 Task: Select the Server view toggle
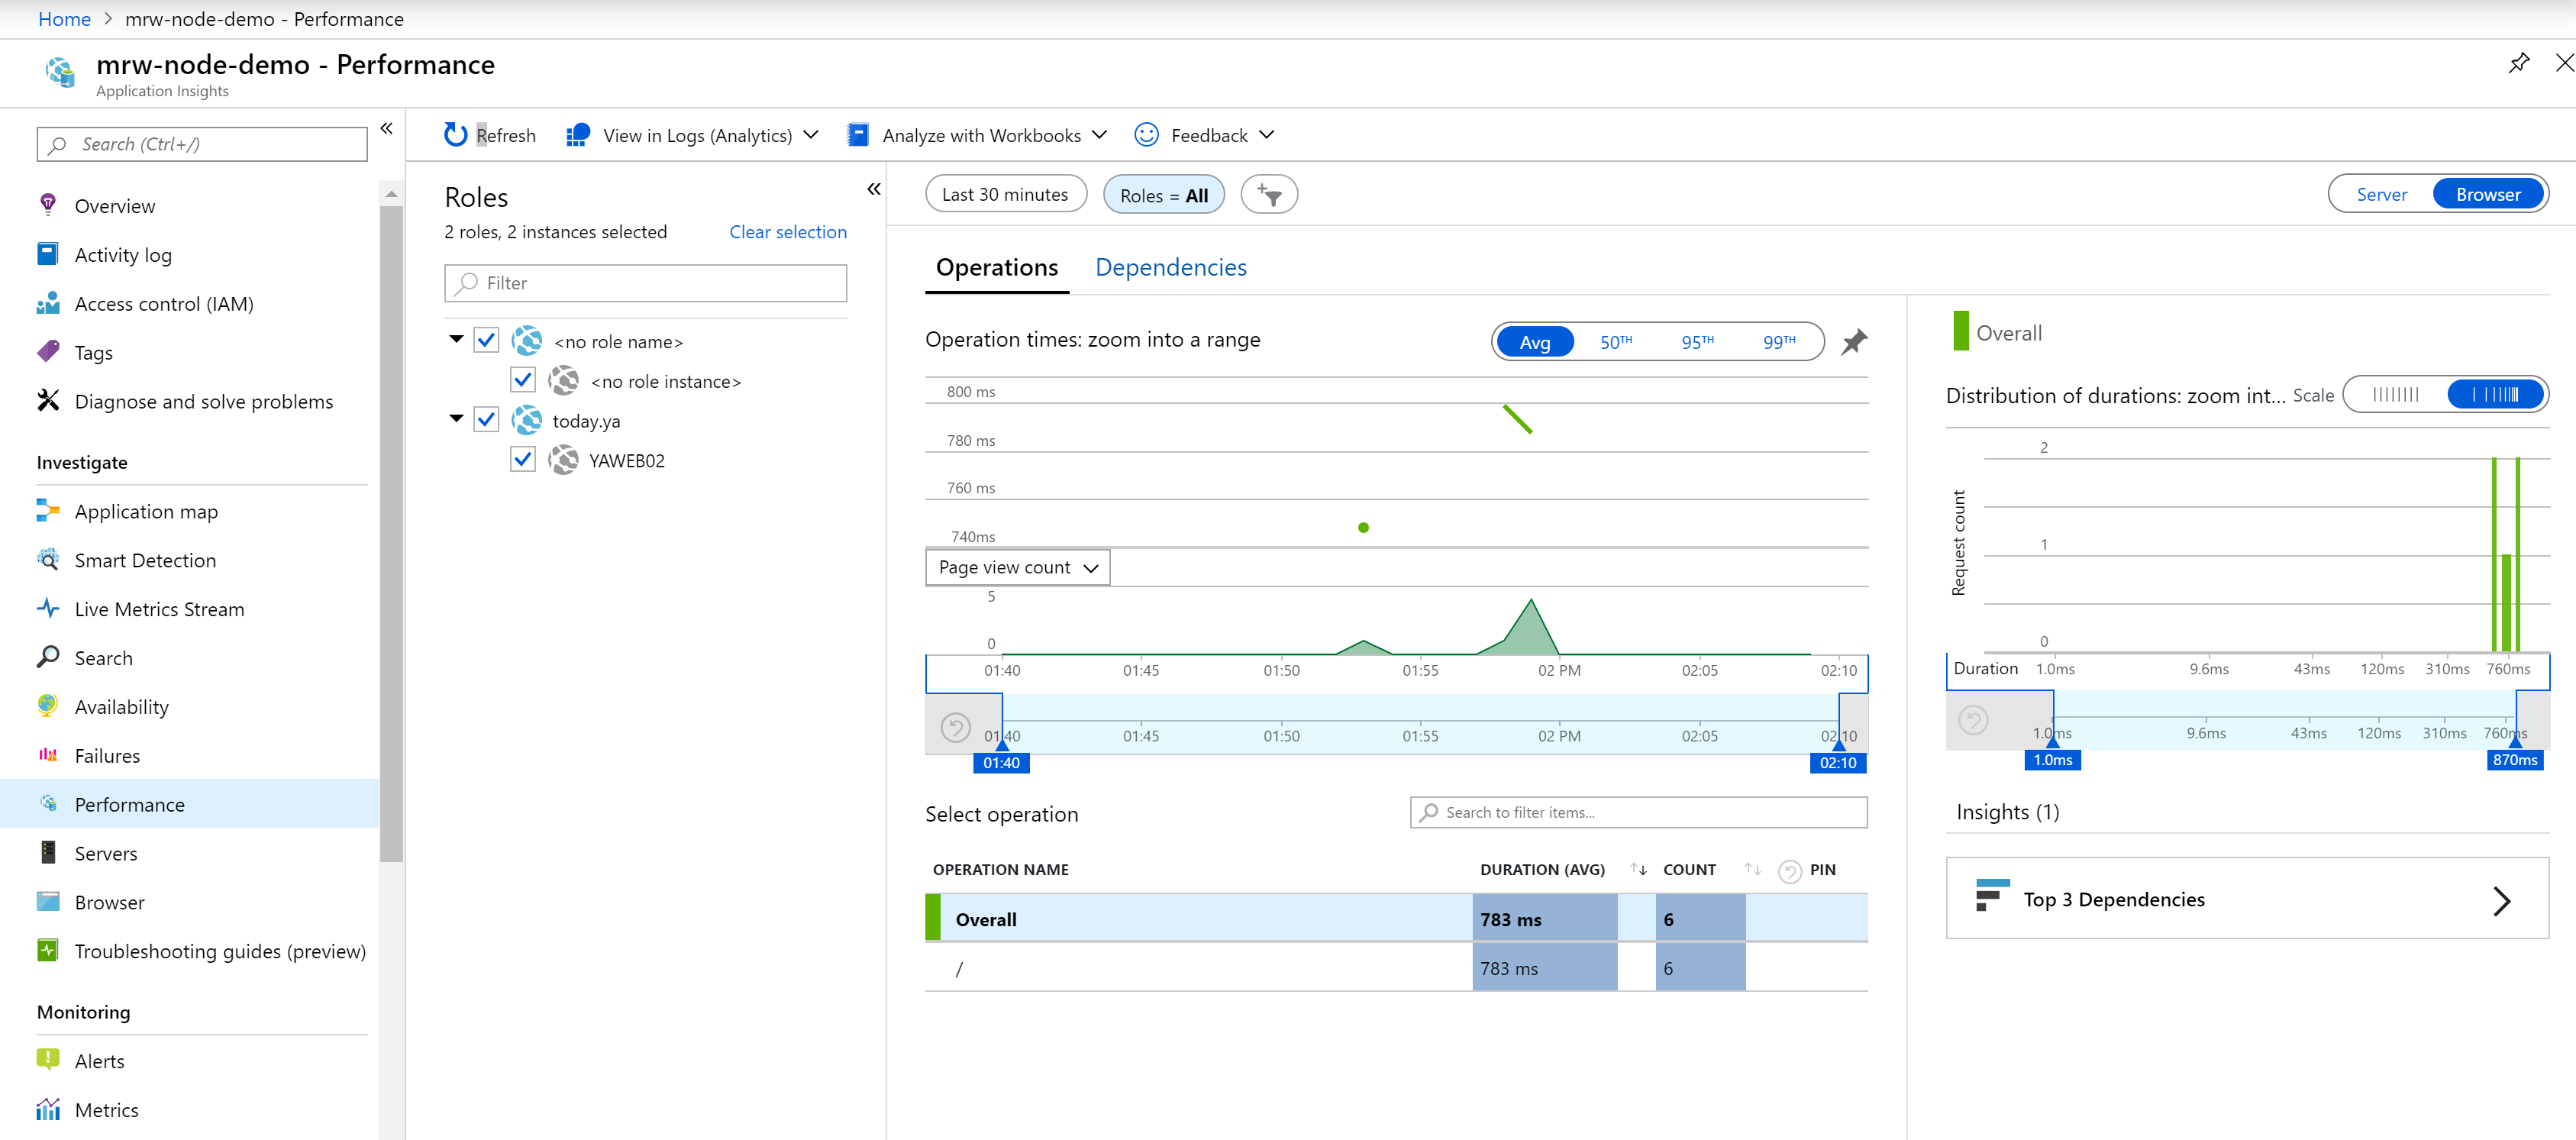[x=2381, y=194]
